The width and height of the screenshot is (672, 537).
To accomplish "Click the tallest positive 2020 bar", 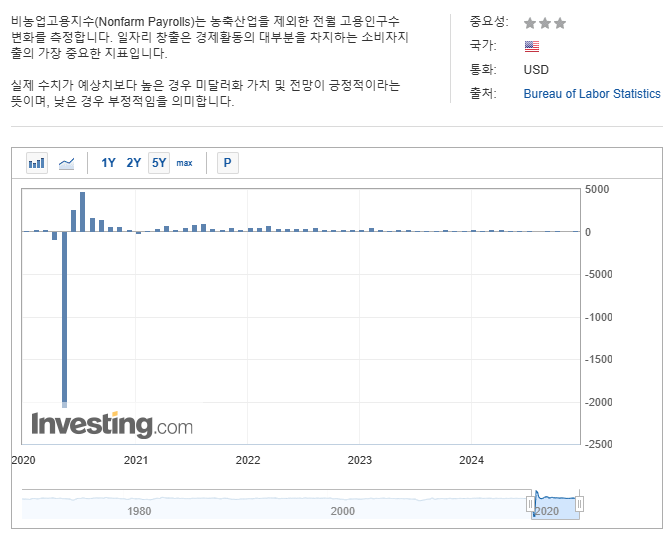I will 82,212.
